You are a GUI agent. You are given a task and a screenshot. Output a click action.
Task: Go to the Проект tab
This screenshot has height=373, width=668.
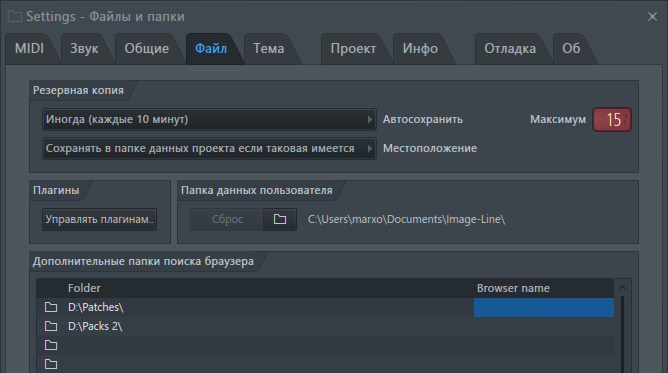353,49
